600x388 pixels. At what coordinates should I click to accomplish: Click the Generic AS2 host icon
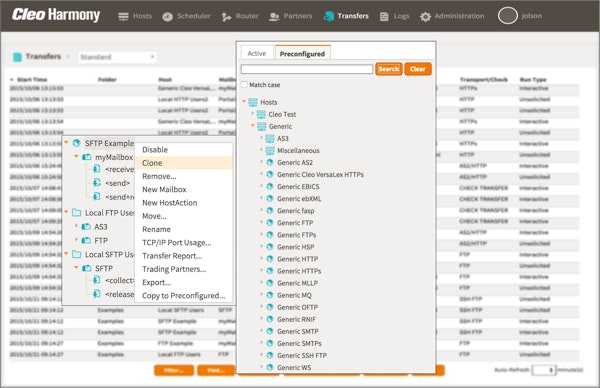[x=270, y=163]
